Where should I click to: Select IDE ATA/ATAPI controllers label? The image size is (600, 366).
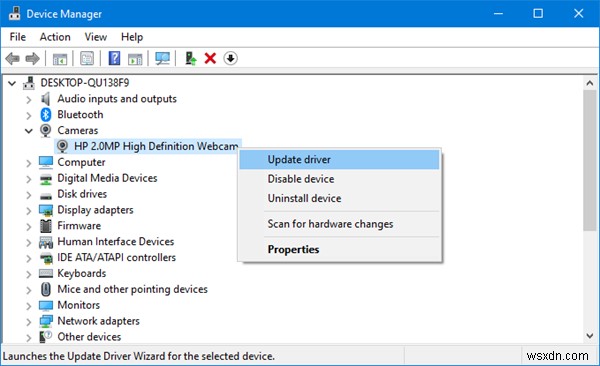(x=117, y=258)
